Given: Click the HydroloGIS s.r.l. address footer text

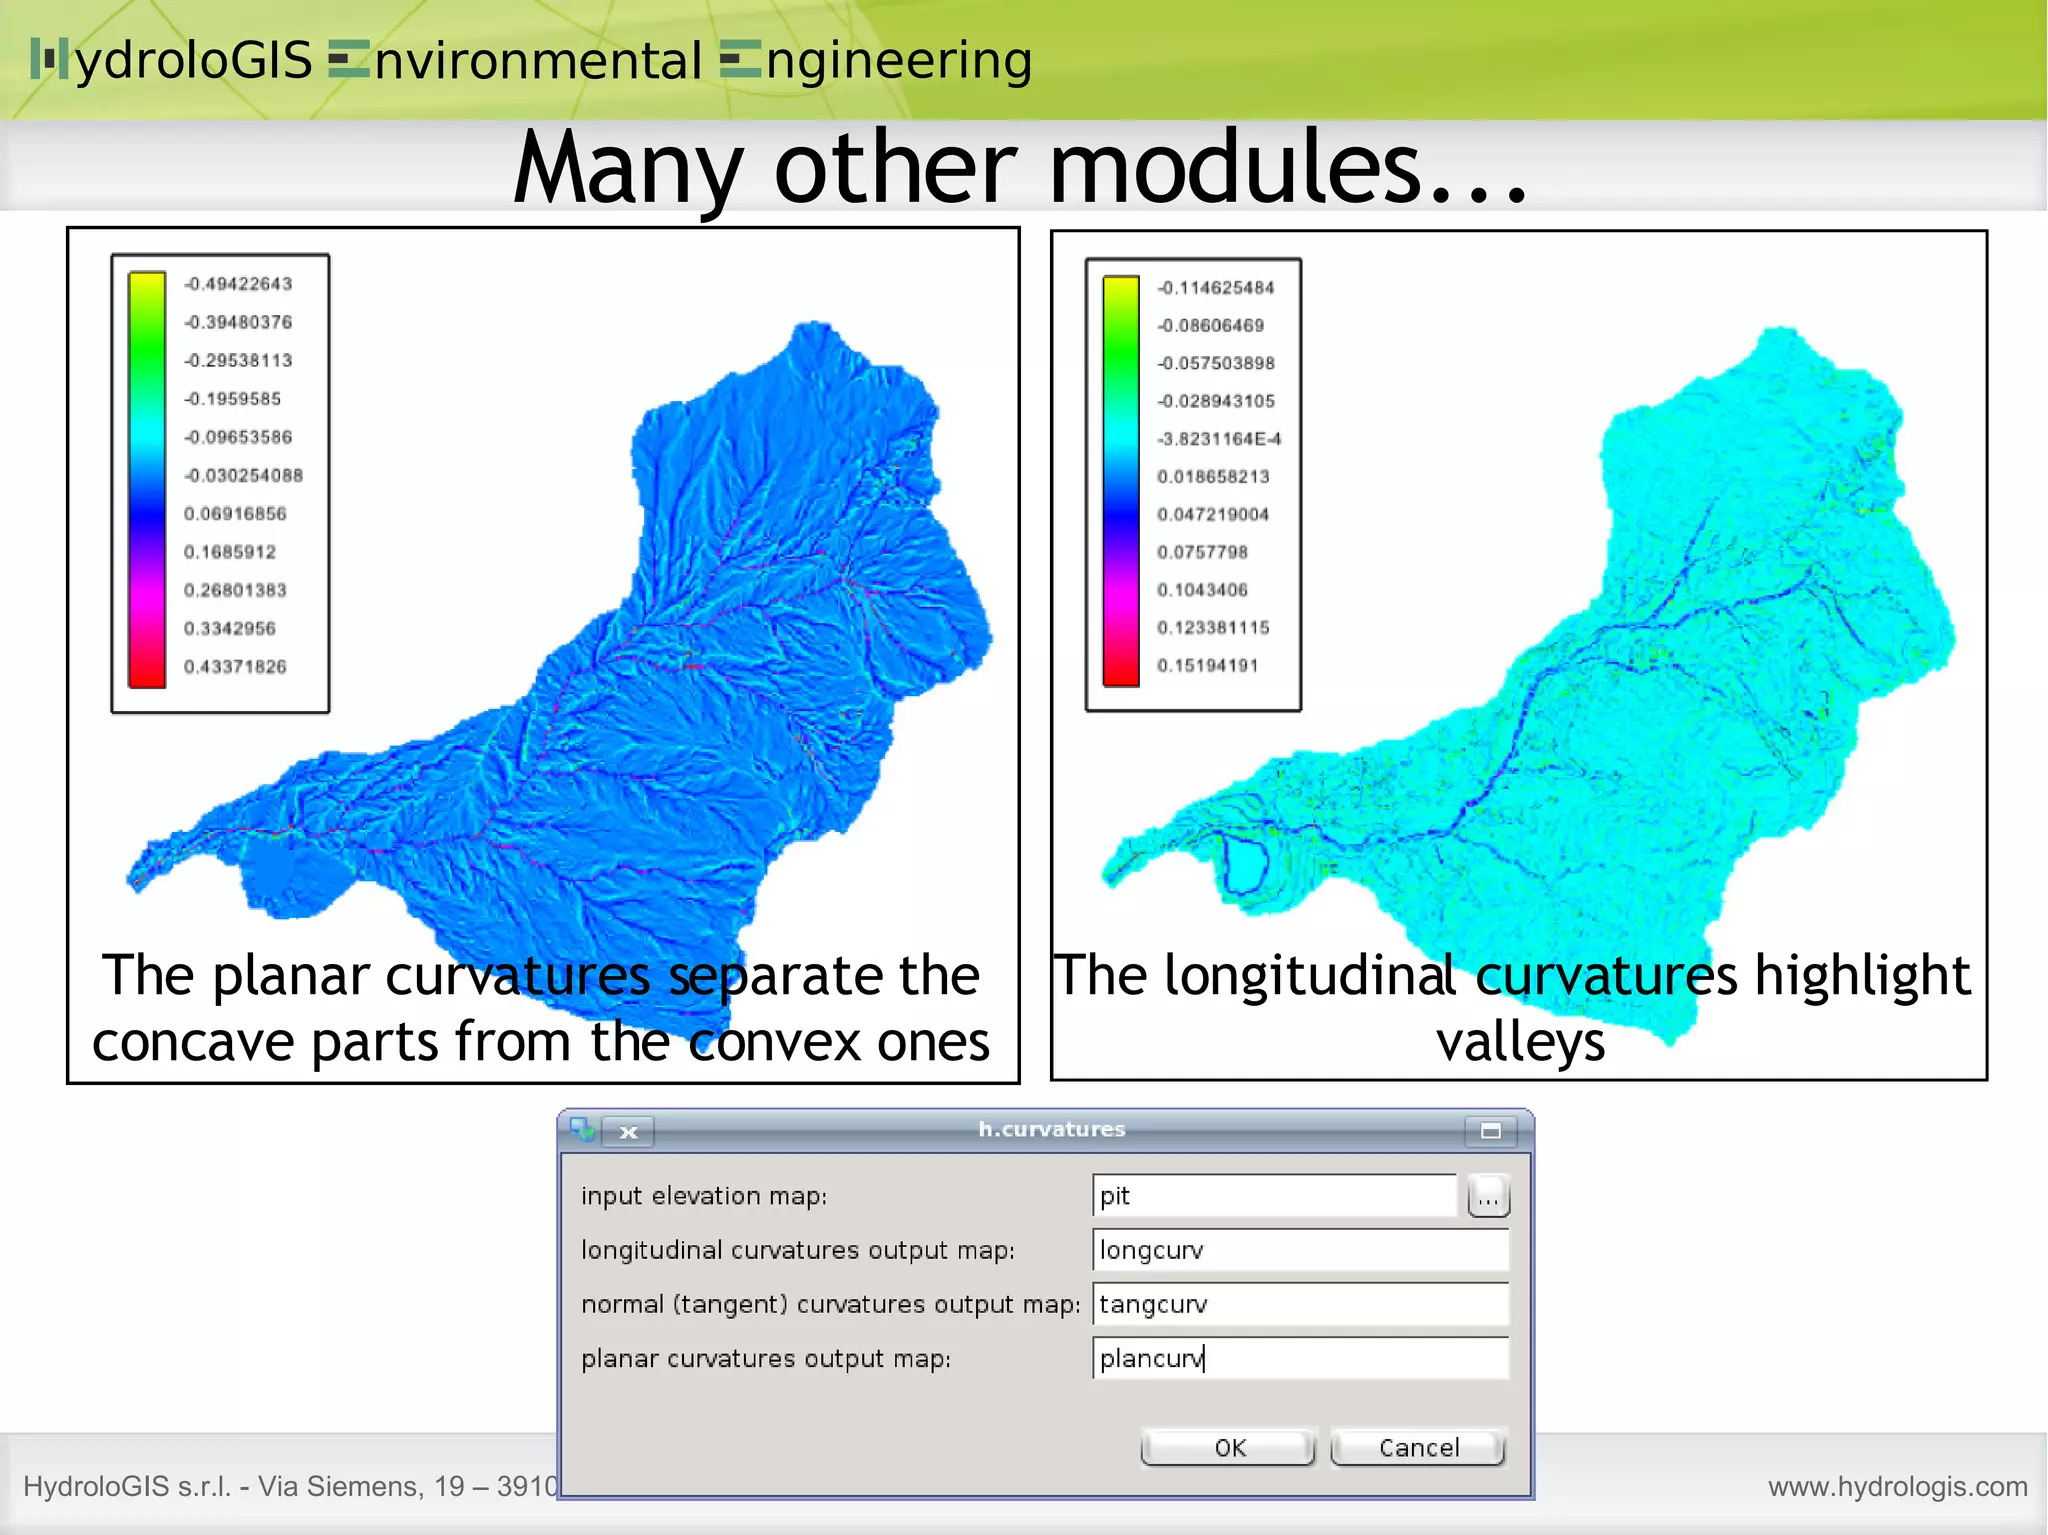Looking at the screenshot, I should 290,1486.
